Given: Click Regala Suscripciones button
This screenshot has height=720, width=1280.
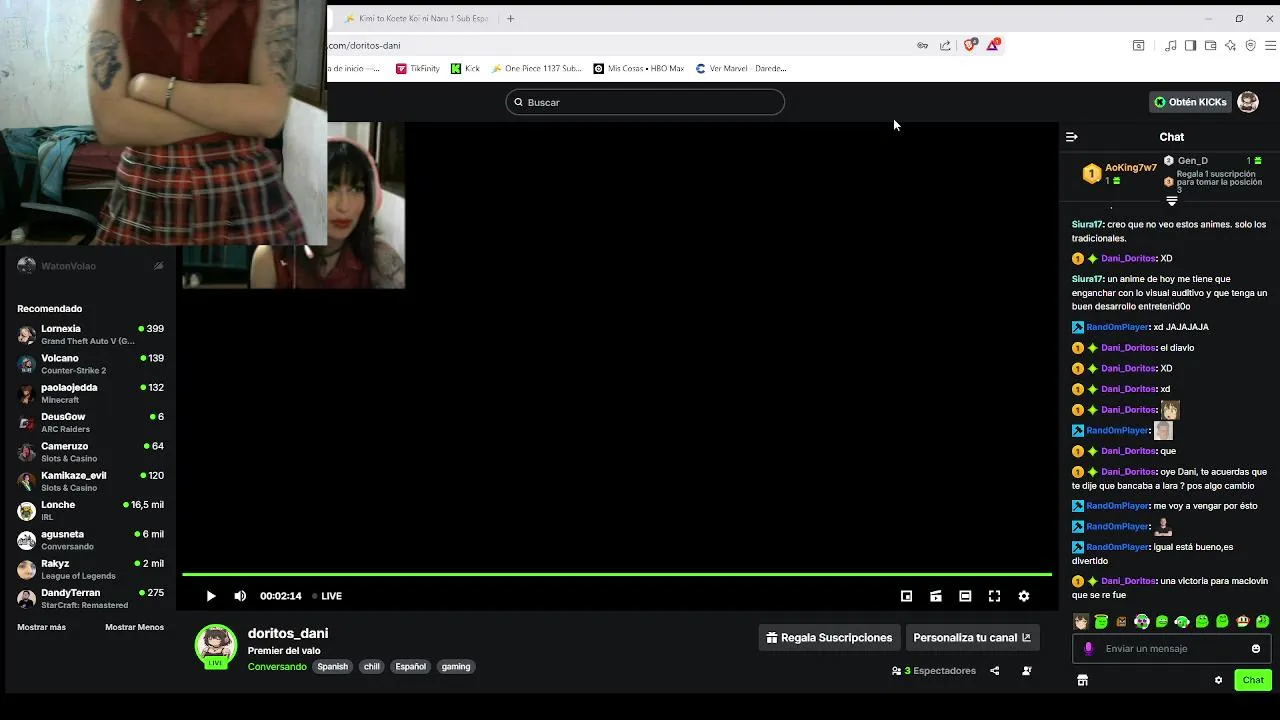Looking at the screenshot, I should click(x=829, y=638).
